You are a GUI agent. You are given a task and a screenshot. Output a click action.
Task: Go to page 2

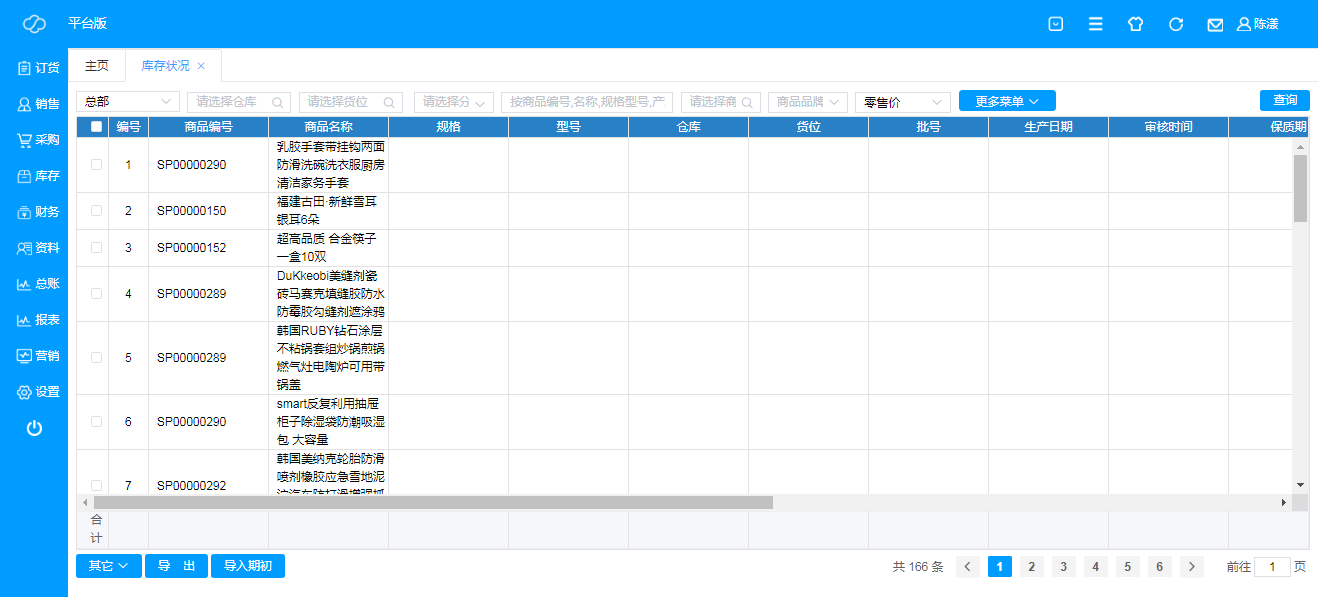[x=1032, y=567]
